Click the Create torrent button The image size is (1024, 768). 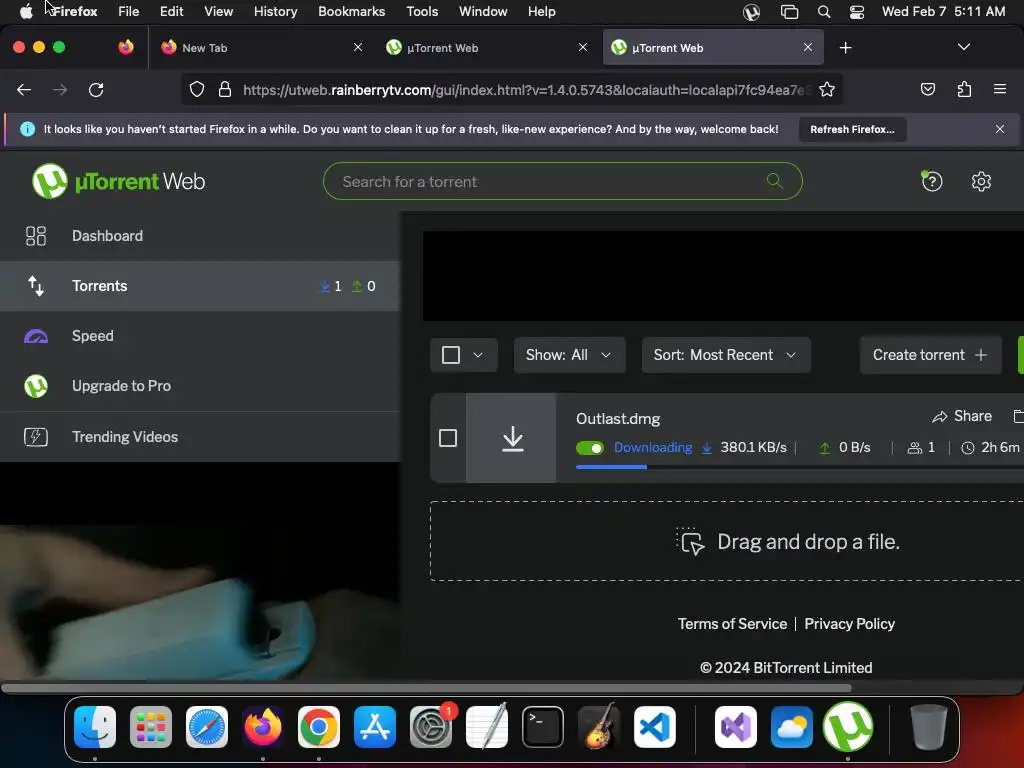[x=930, y=355]
